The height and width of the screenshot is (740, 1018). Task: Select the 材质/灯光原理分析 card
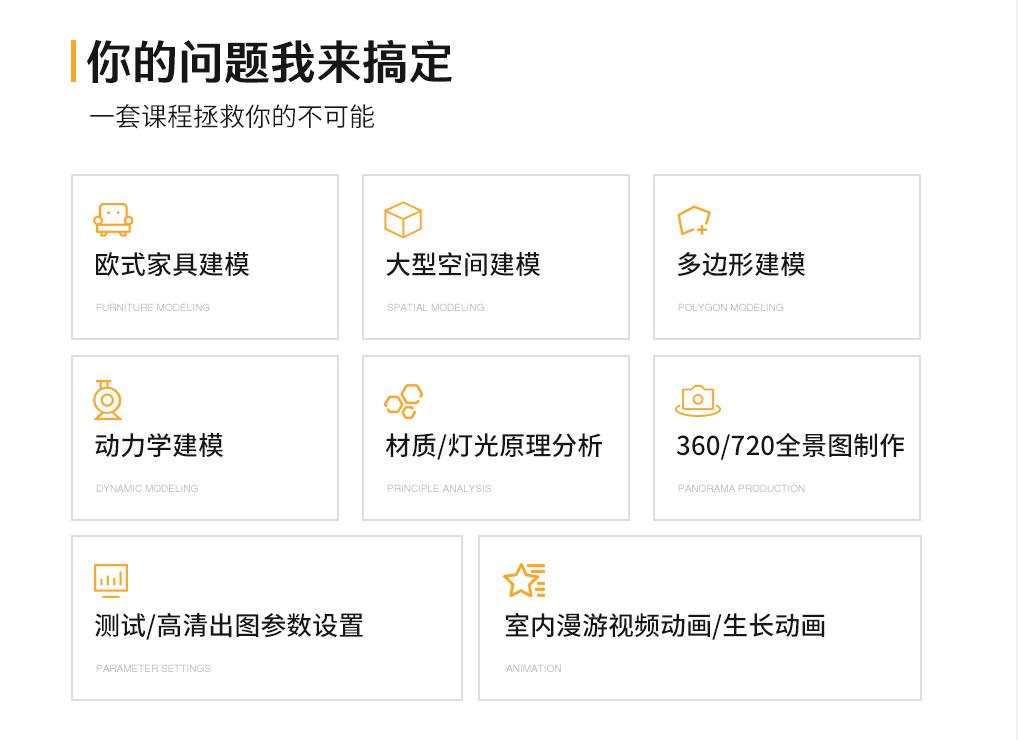point(493,446)
